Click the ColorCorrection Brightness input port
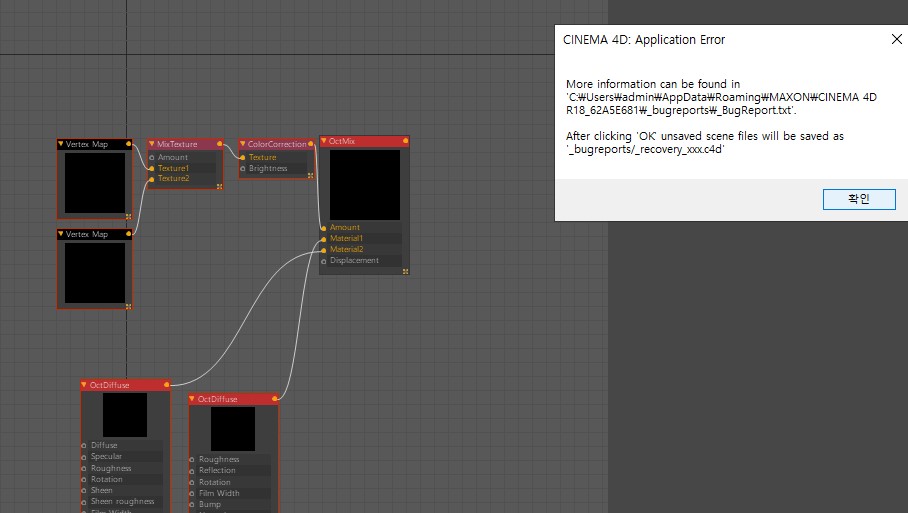 tap(243, 168)
